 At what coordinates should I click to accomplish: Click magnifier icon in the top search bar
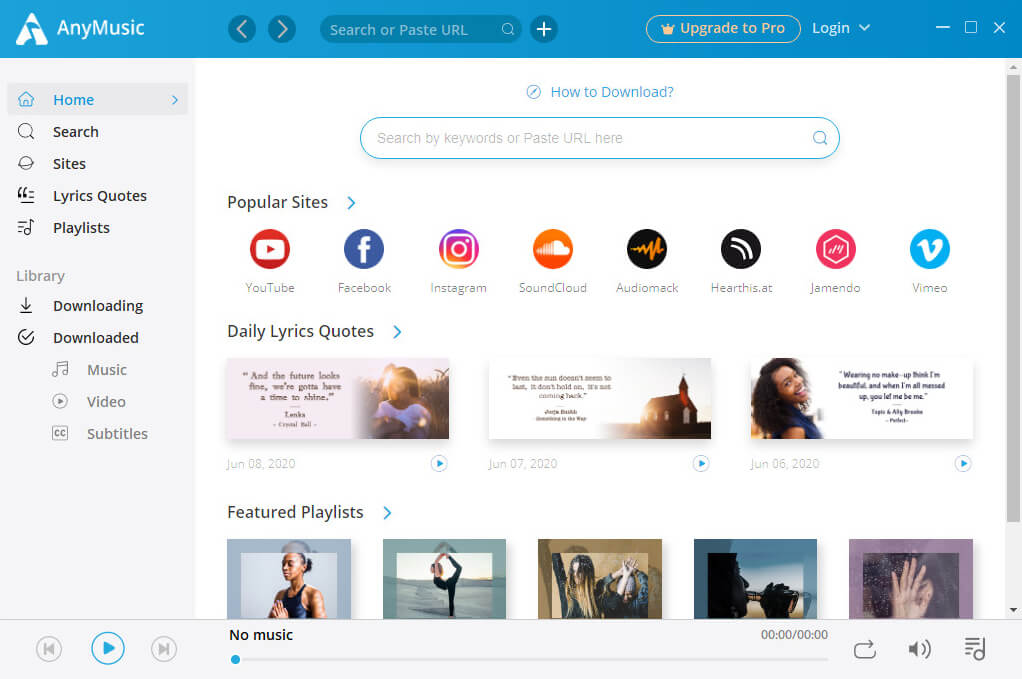508,29
